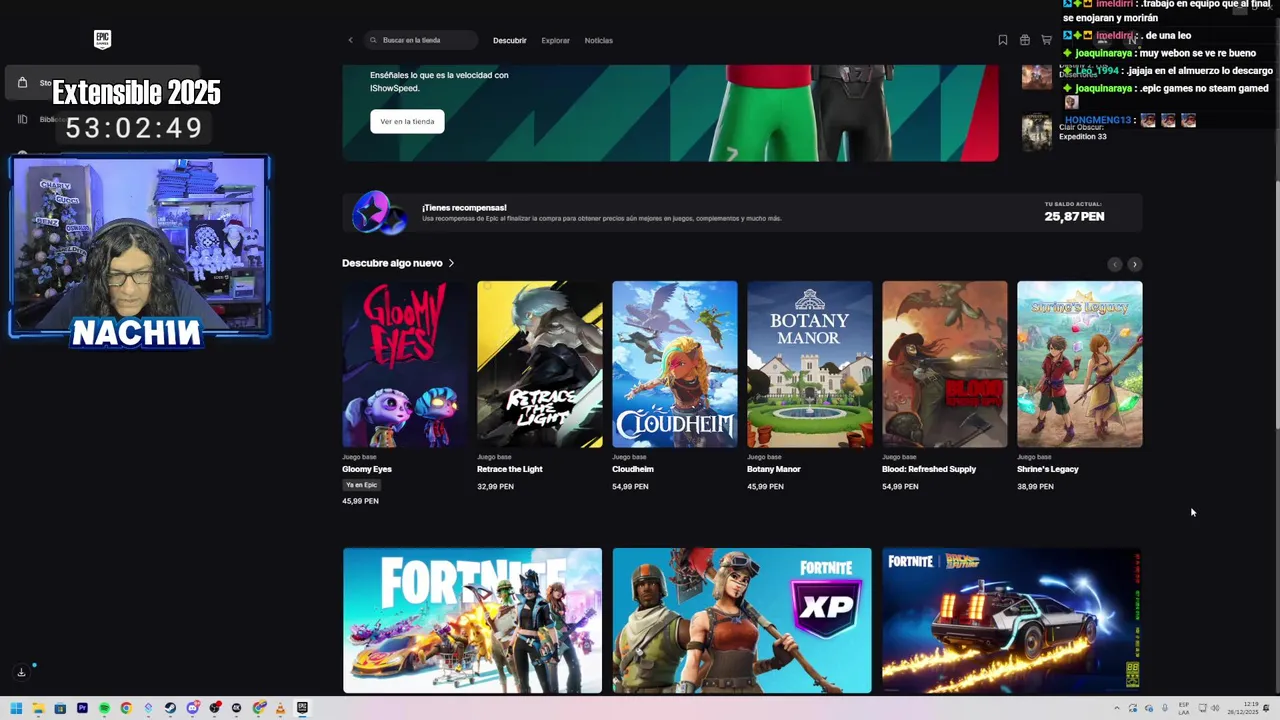Open the Fortnite XP banner card

tap(742, 620)
